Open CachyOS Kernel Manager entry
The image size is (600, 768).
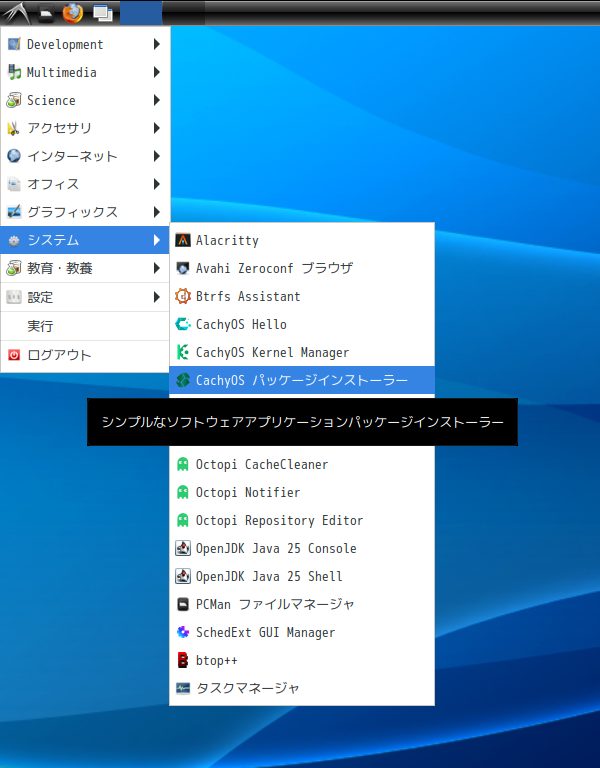pyautogui.click(x=302, y=352)
